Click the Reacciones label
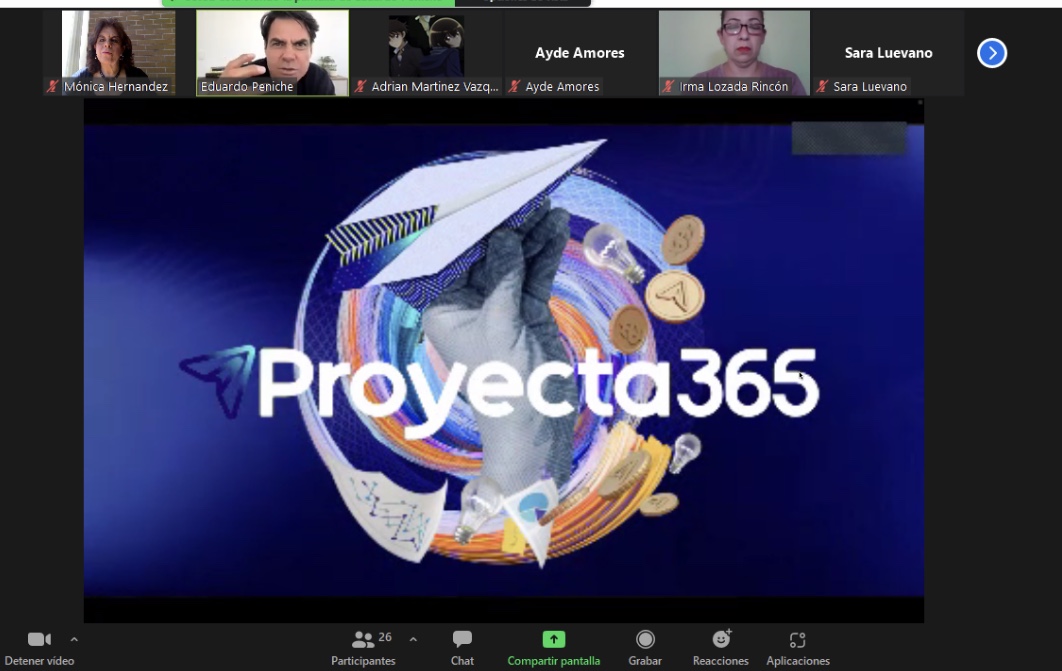The height and width of the screenshot is (671, 1062). 721,661
